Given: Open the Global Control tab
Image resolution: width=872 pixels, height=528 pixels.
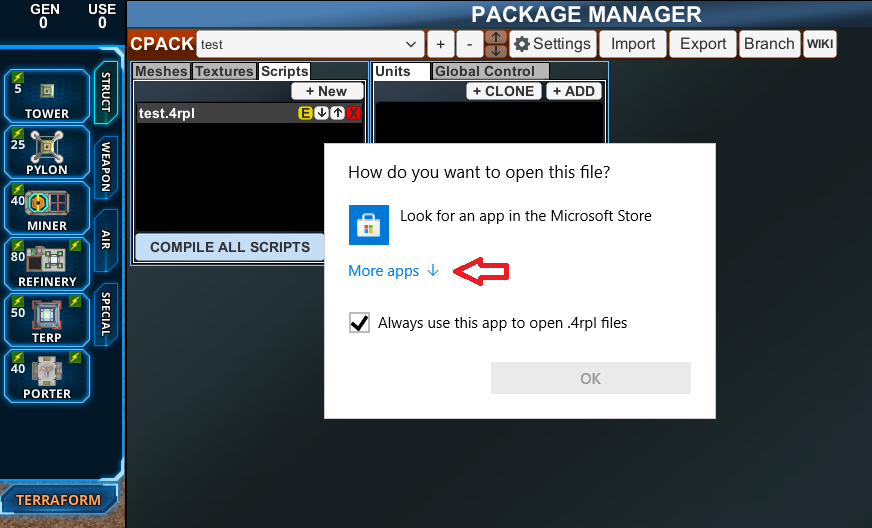Looking at the screenshot, I should (x=485, y=71).
